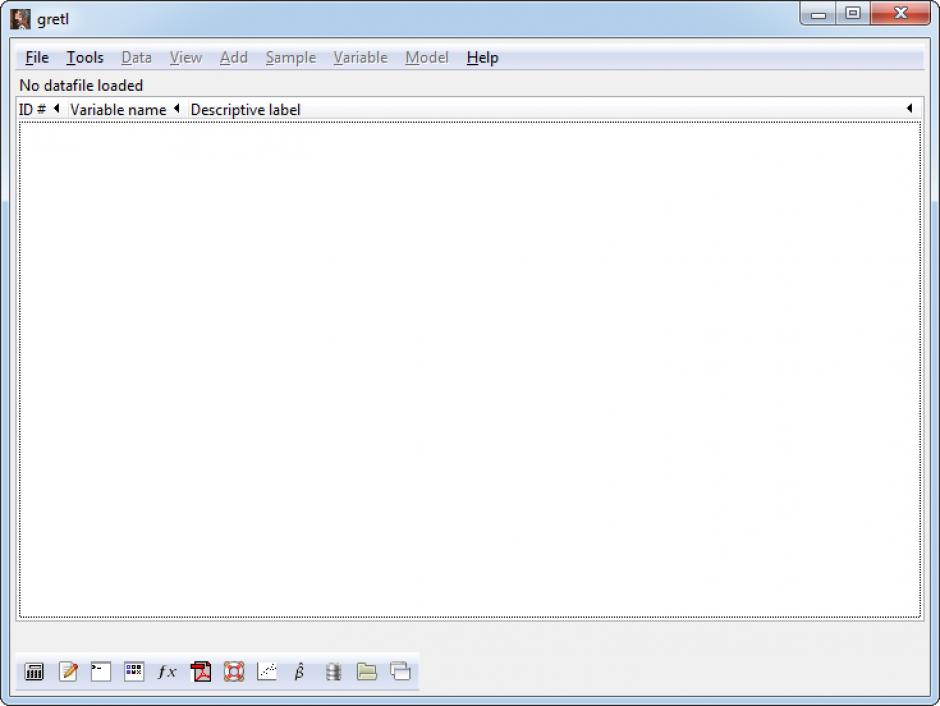Click the empty variable list area
The width and height of the screenshot is (940, 706).
(x=469, y=369)
